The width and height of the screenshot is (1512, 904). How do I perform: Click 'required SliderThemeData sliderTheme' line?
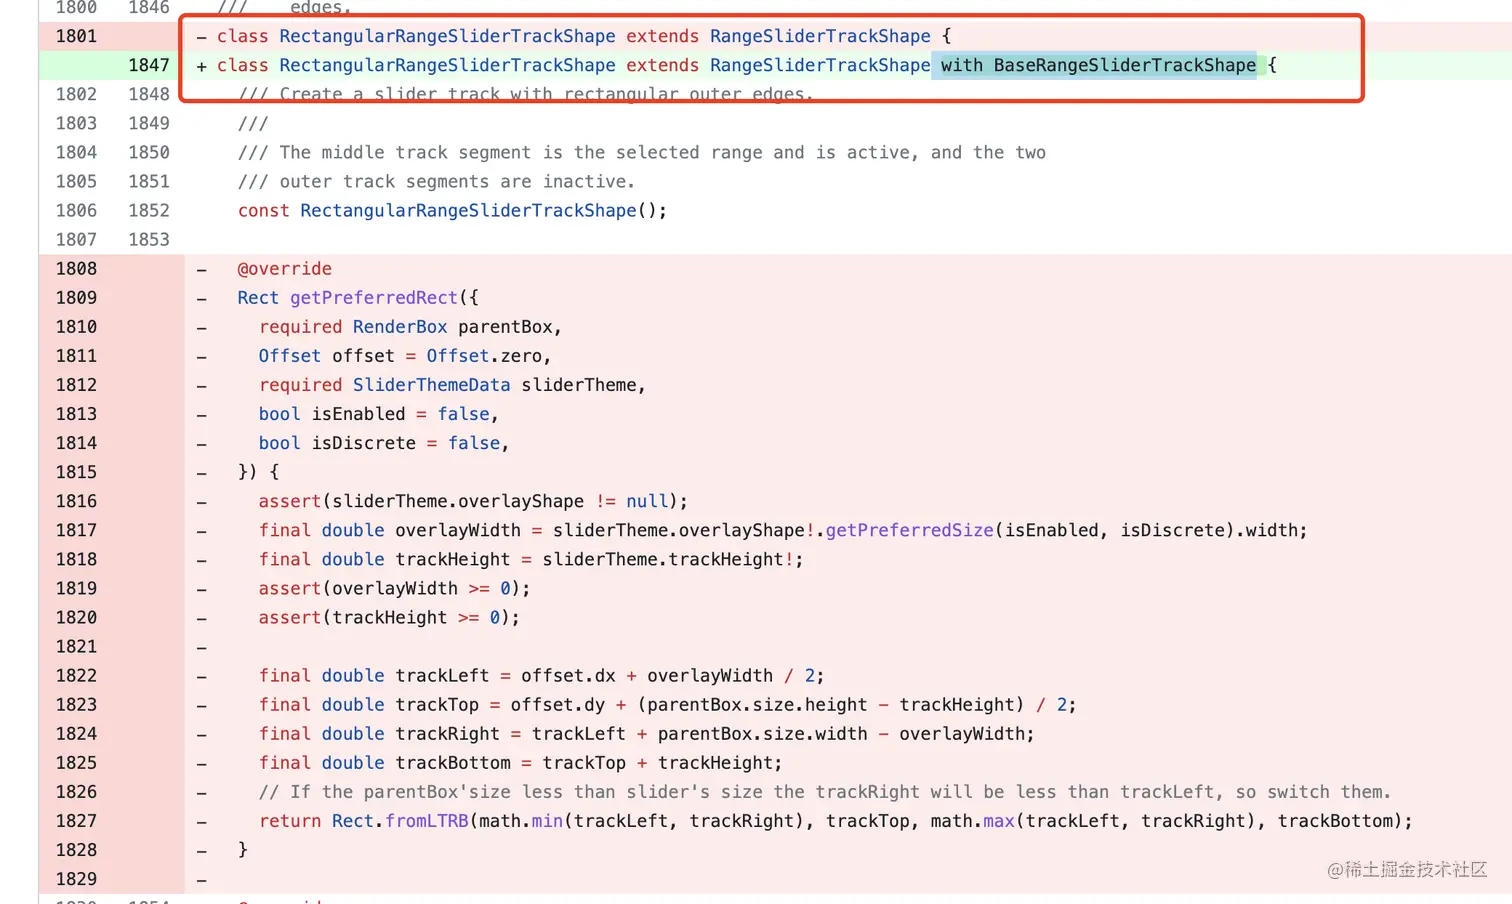[452, 384]
